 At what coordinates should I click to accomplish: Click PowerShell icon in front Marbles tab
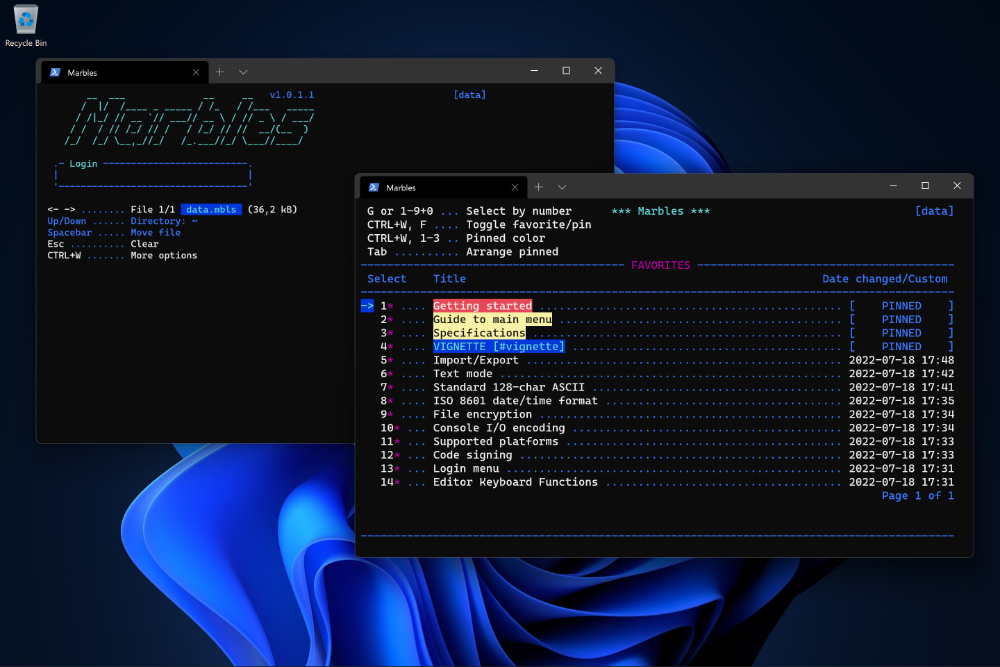tap(374, 187)
